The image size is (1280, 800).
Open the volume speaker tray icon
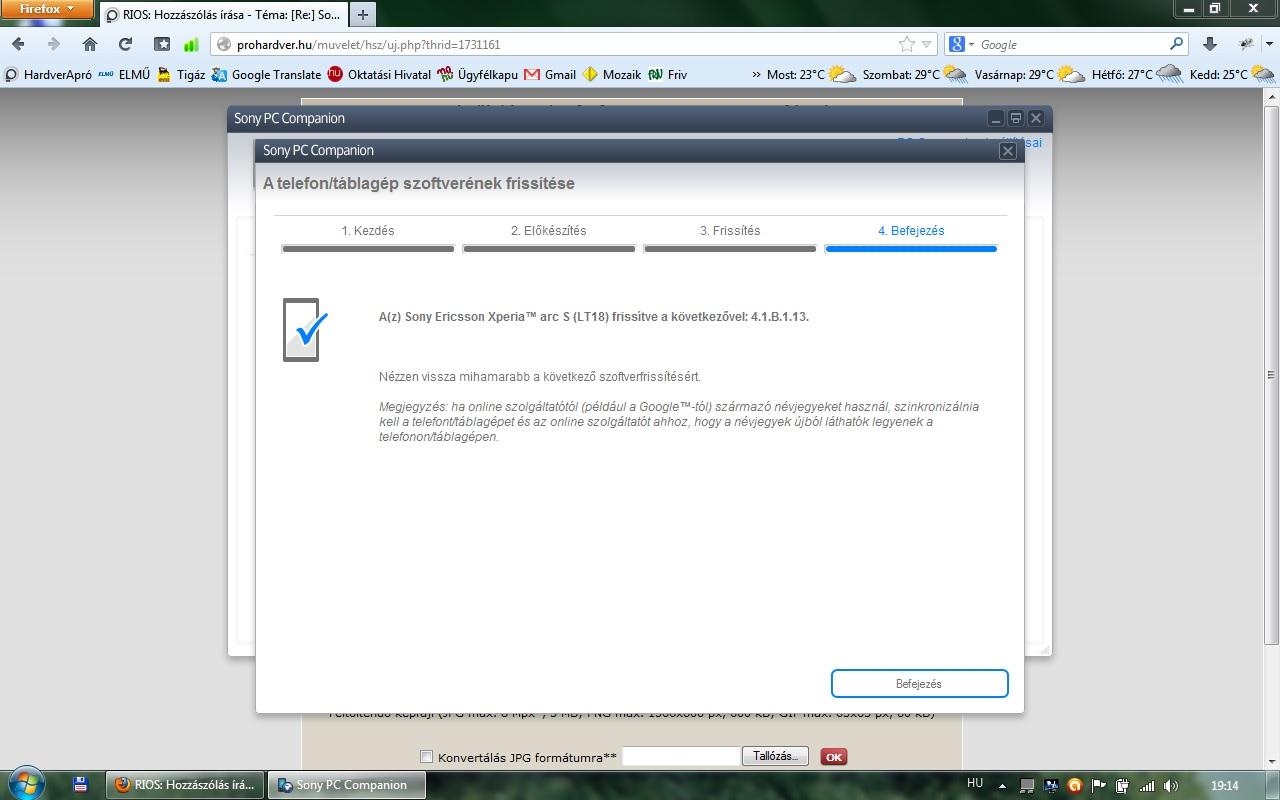click(x=1171, y=786)
